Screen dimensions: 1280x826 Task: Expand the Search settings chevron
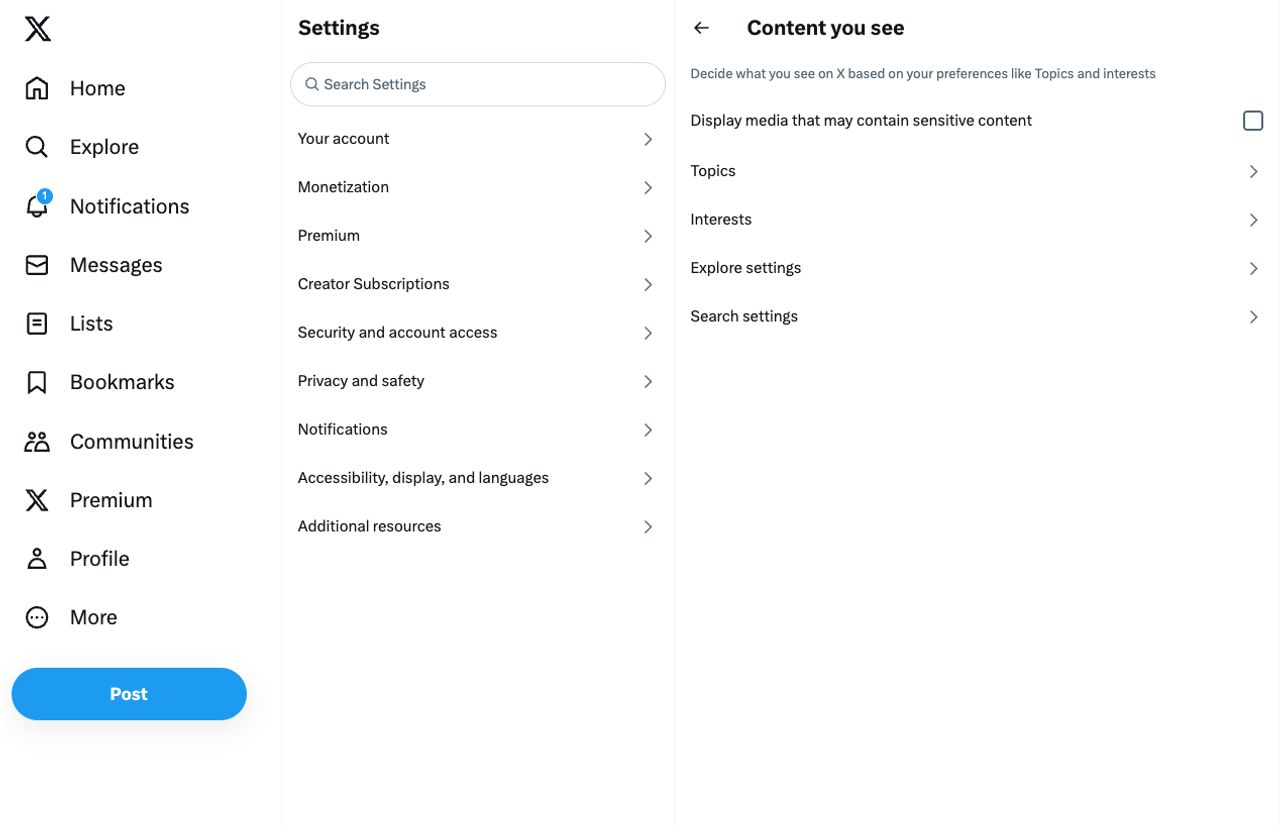coord(1253,317)
